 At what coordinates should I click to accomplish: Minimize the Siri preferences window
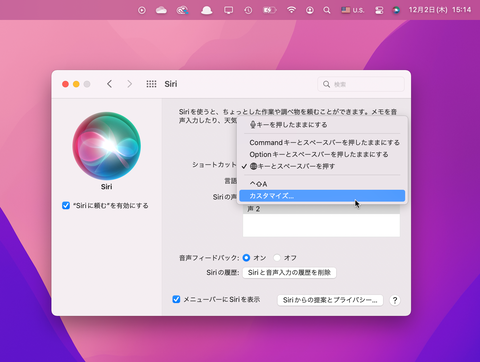pyautogui.click(x=76, y=84)
